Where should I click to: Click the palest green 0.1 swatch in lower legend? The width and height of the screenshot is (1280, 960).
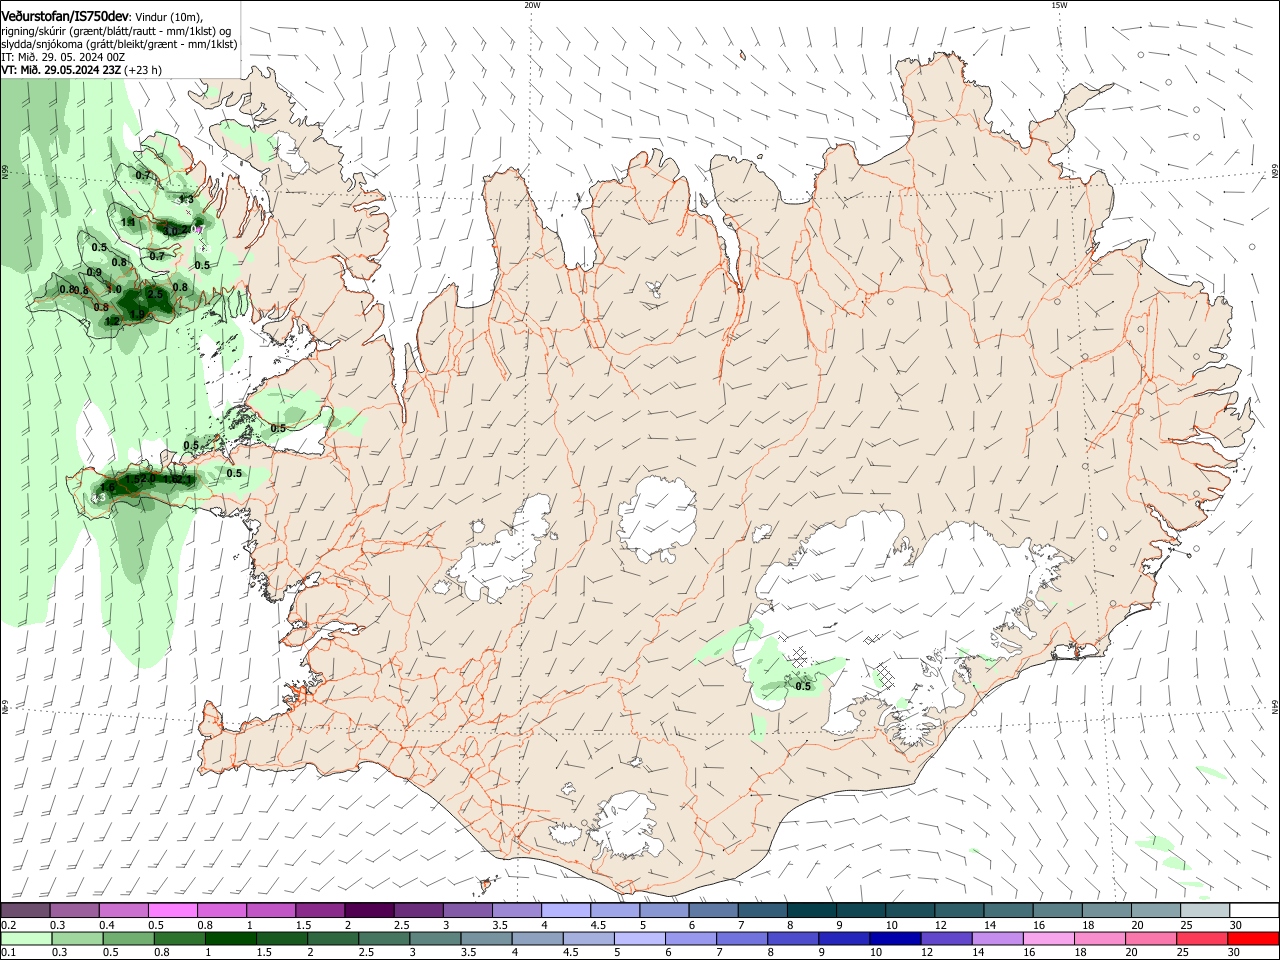[x=26, y=938]
